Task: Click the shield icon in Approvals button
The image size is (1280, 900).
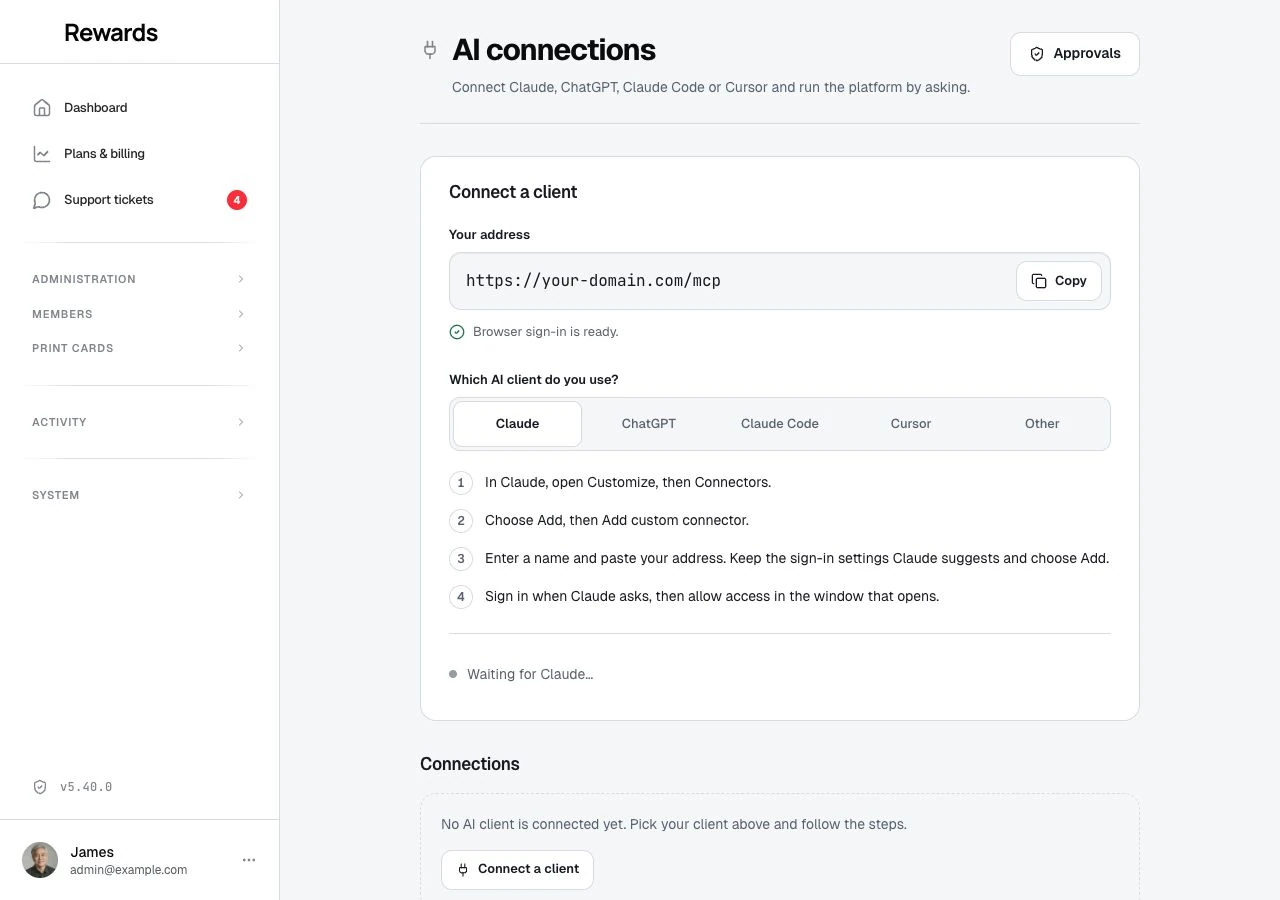Action: 1037,54
